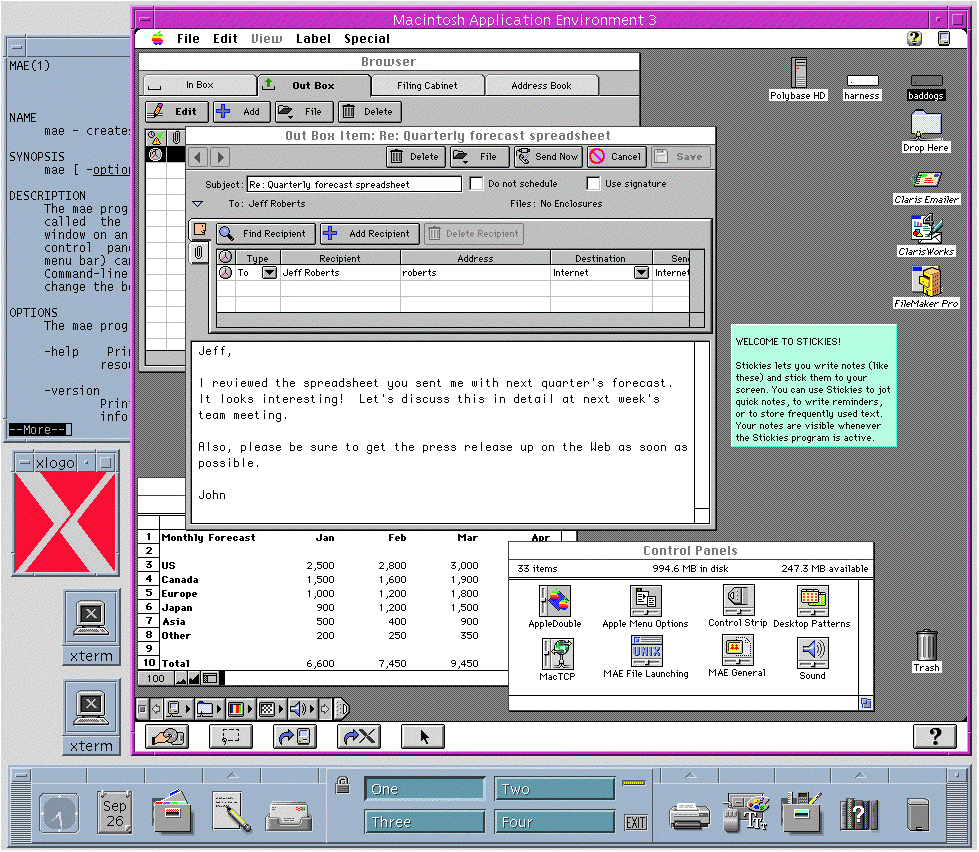Open the Trash on the Mac desktop
The width and height of the screenshot is (979, 852).
[925, 647]
